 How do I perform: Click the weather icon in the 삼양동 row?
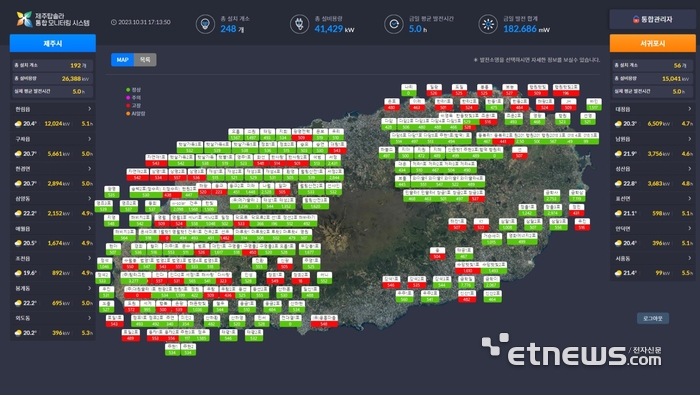pyautogui.click(x=18, y=213)
